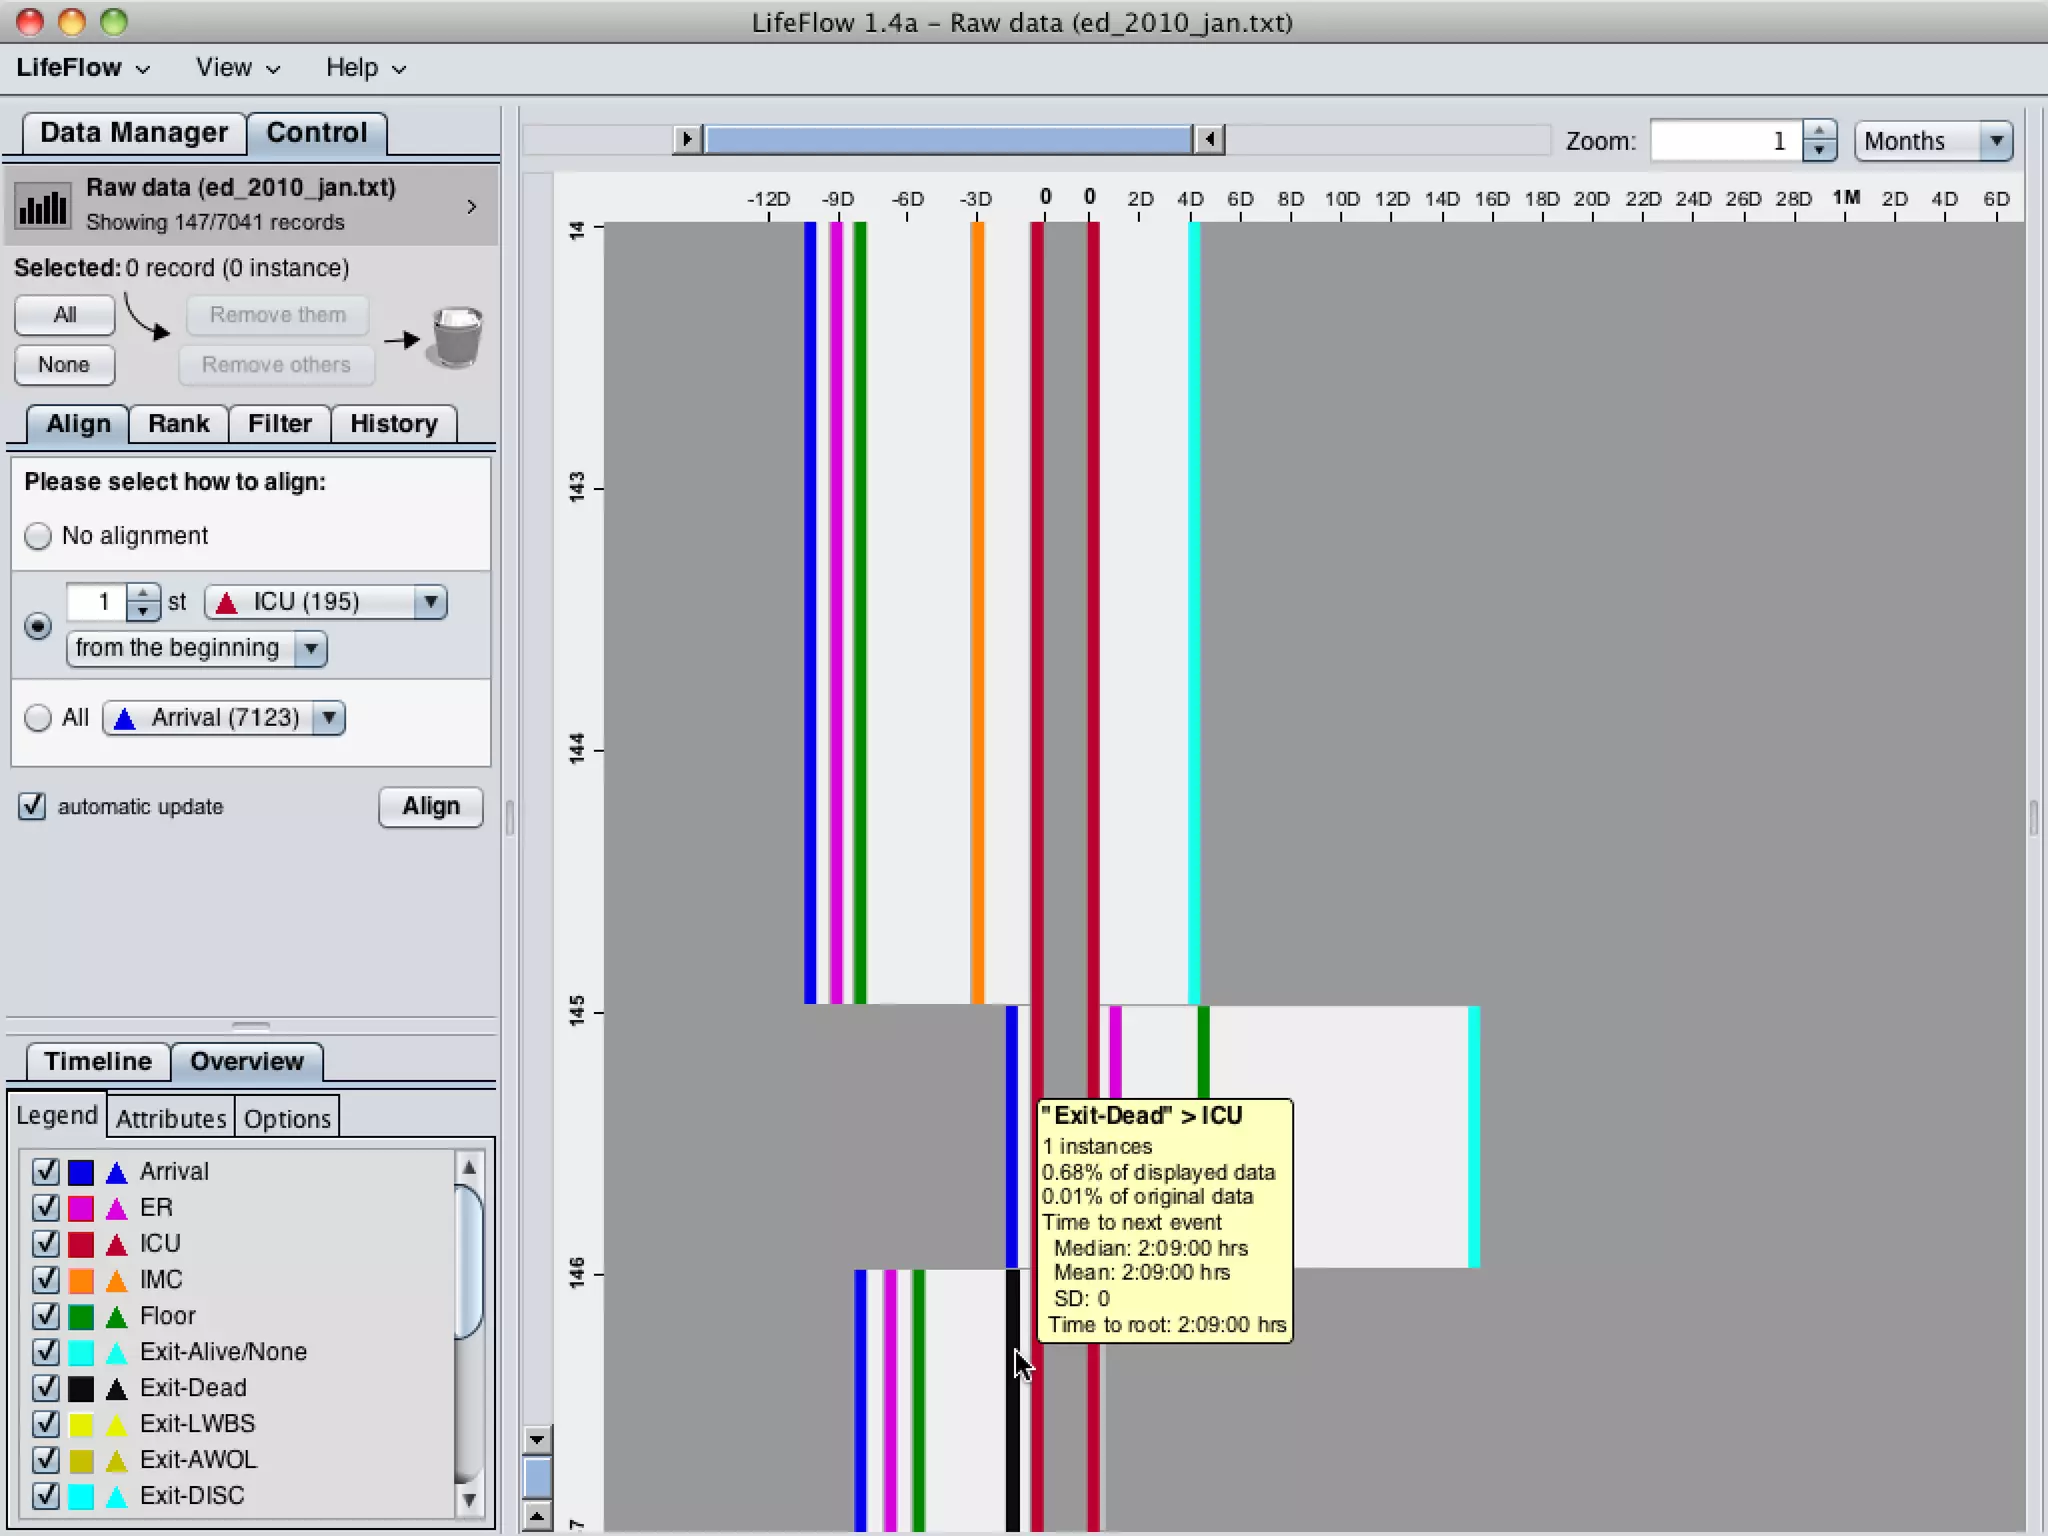Click the None selection button
The image size is (2048, 1536).
(64, 365)
